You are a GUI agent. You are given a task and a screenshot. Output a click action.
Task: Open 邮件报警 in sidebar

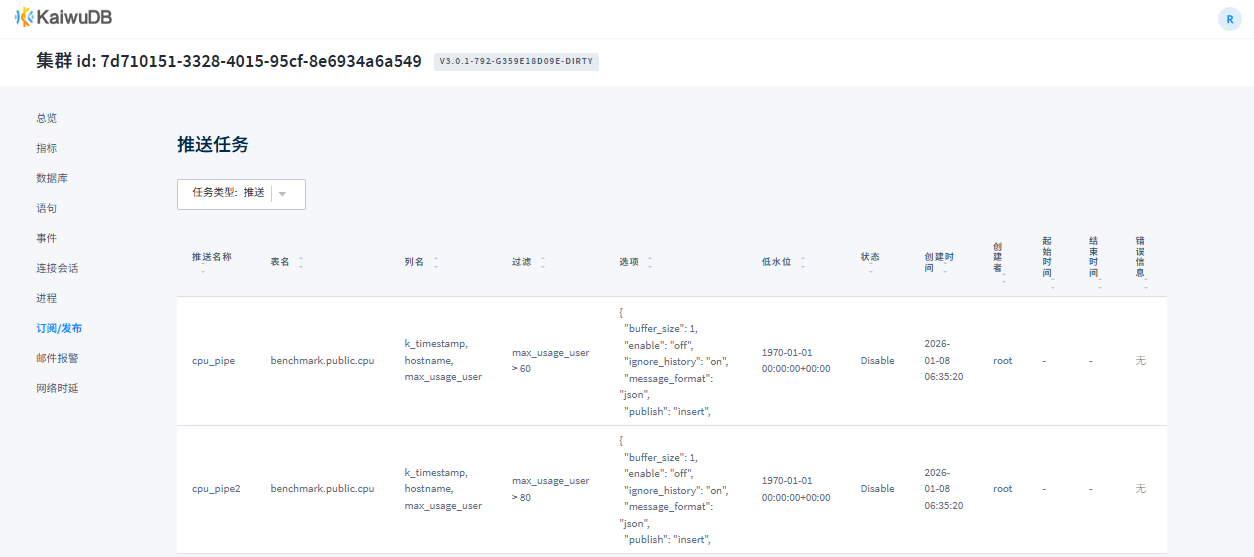(x=57, y=358)
